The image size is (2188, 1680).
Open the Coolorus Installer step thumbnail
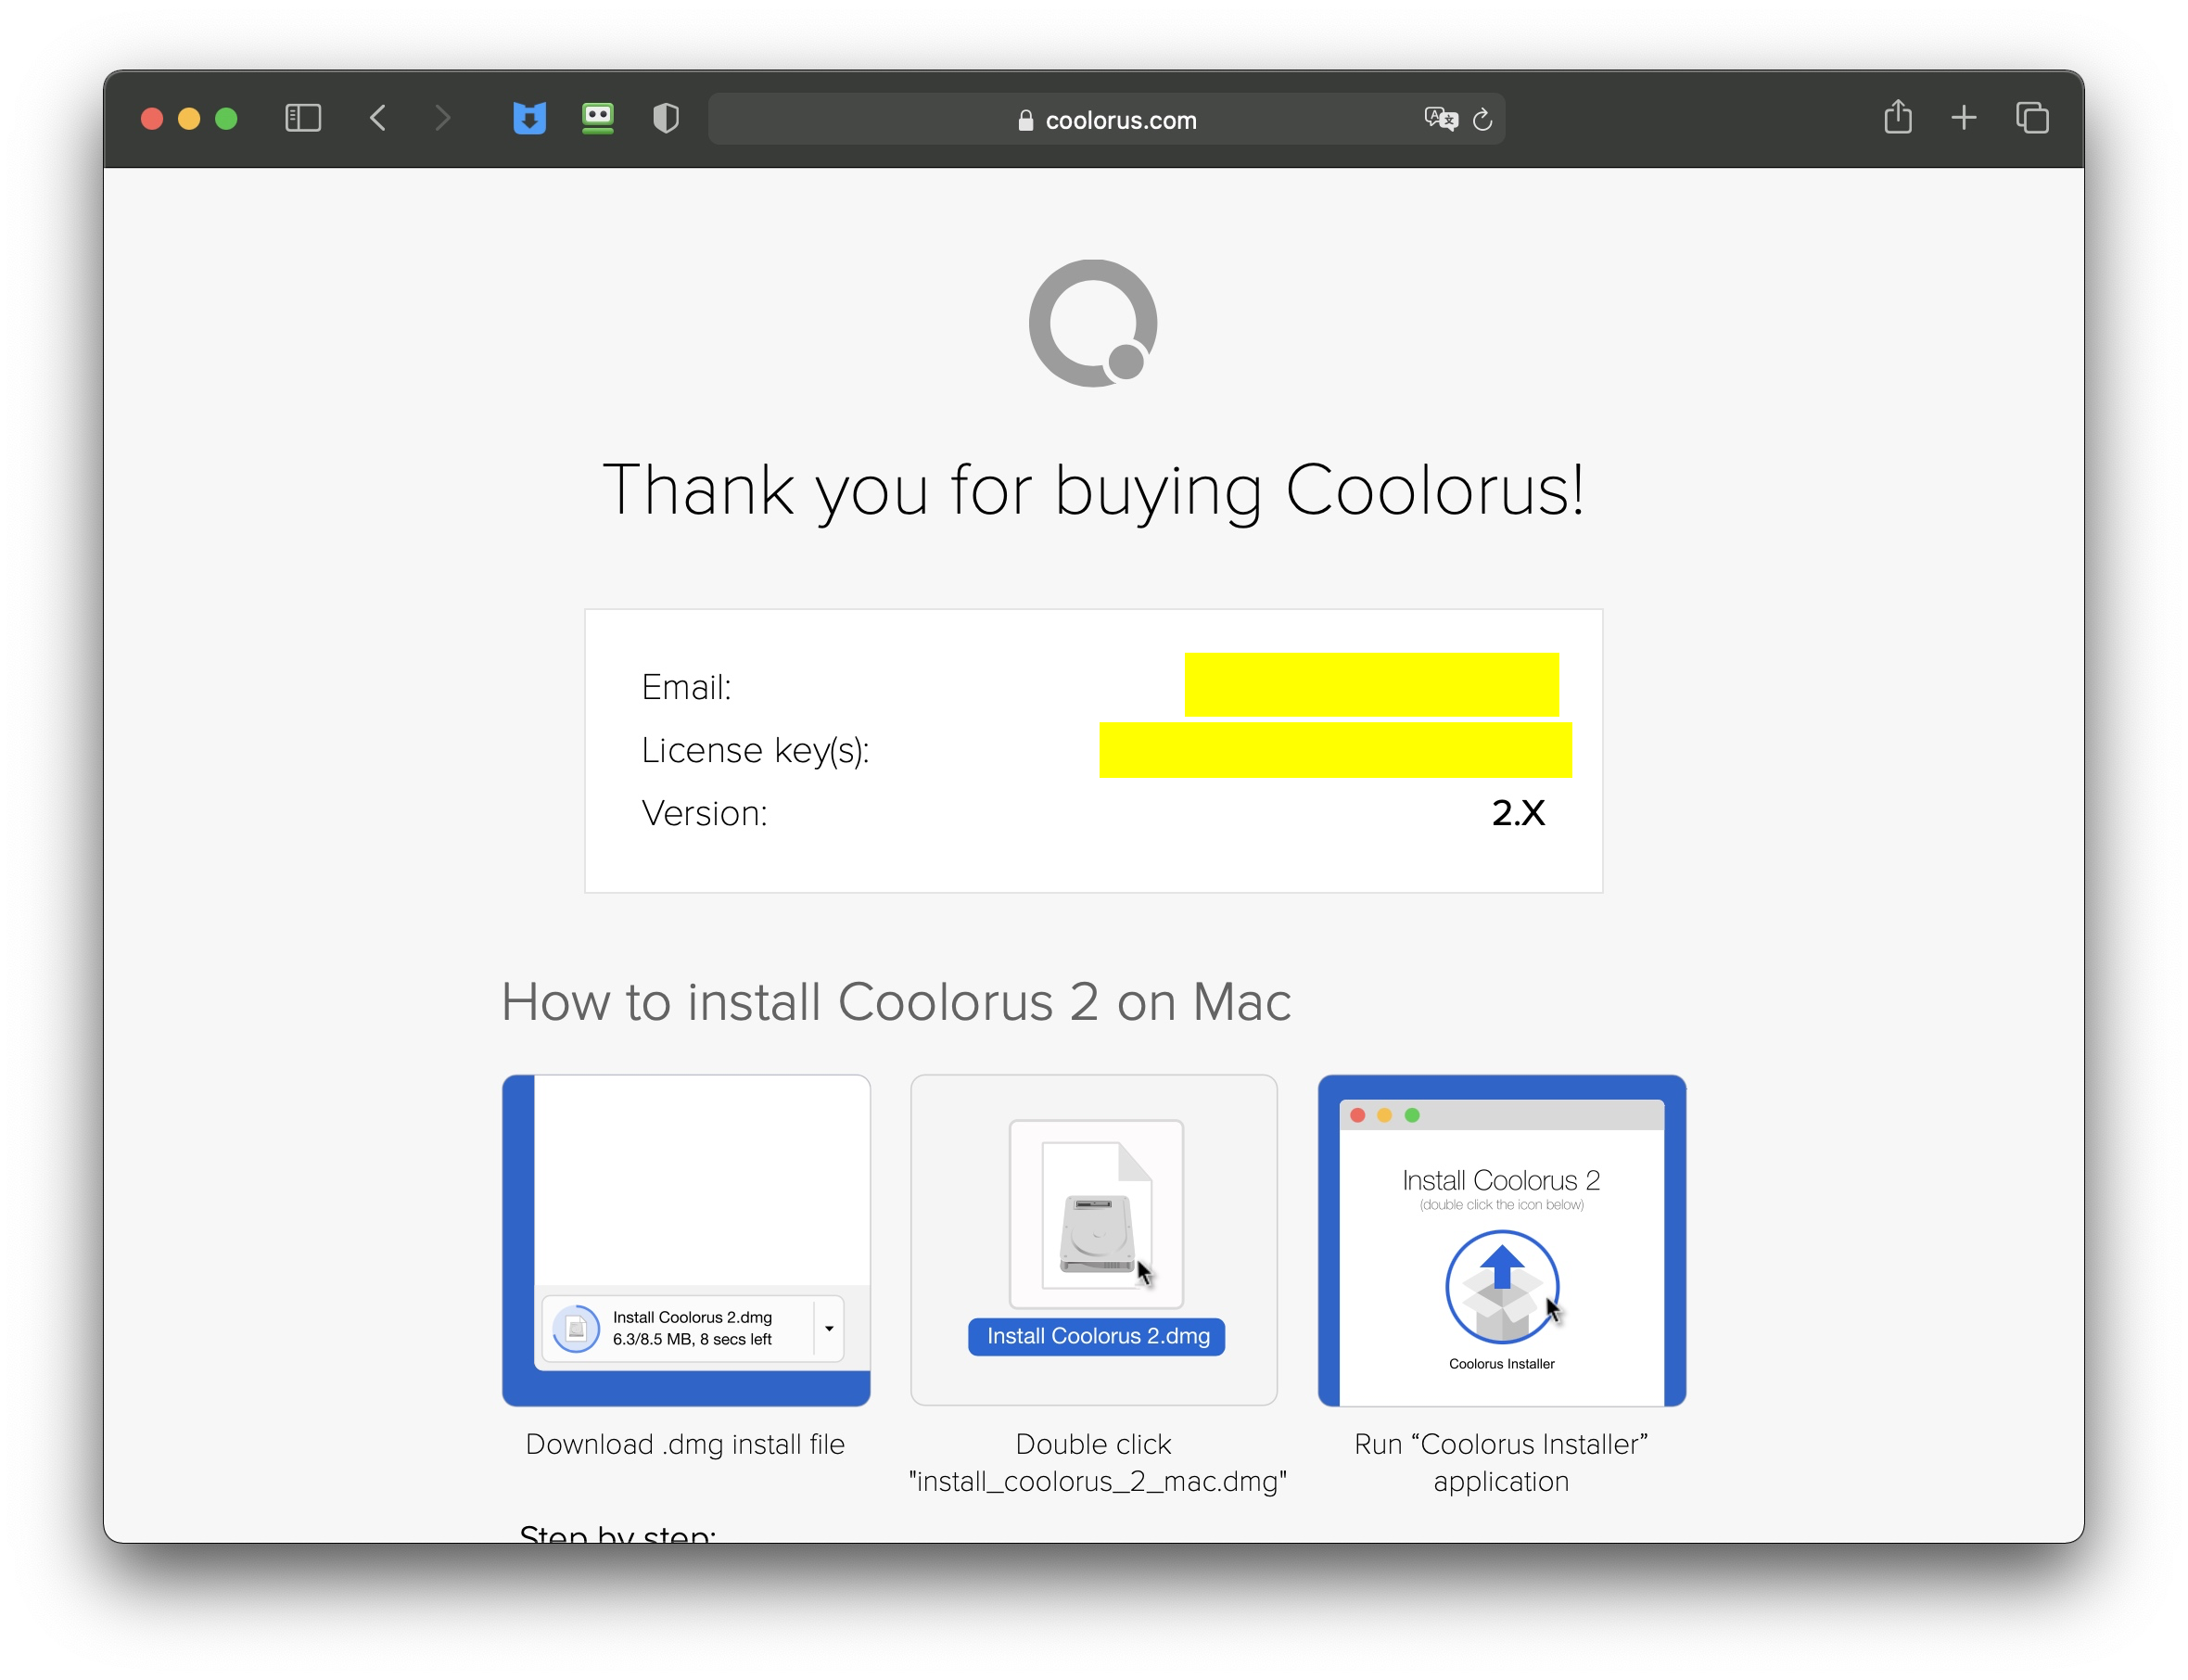click(1502, 1240)
